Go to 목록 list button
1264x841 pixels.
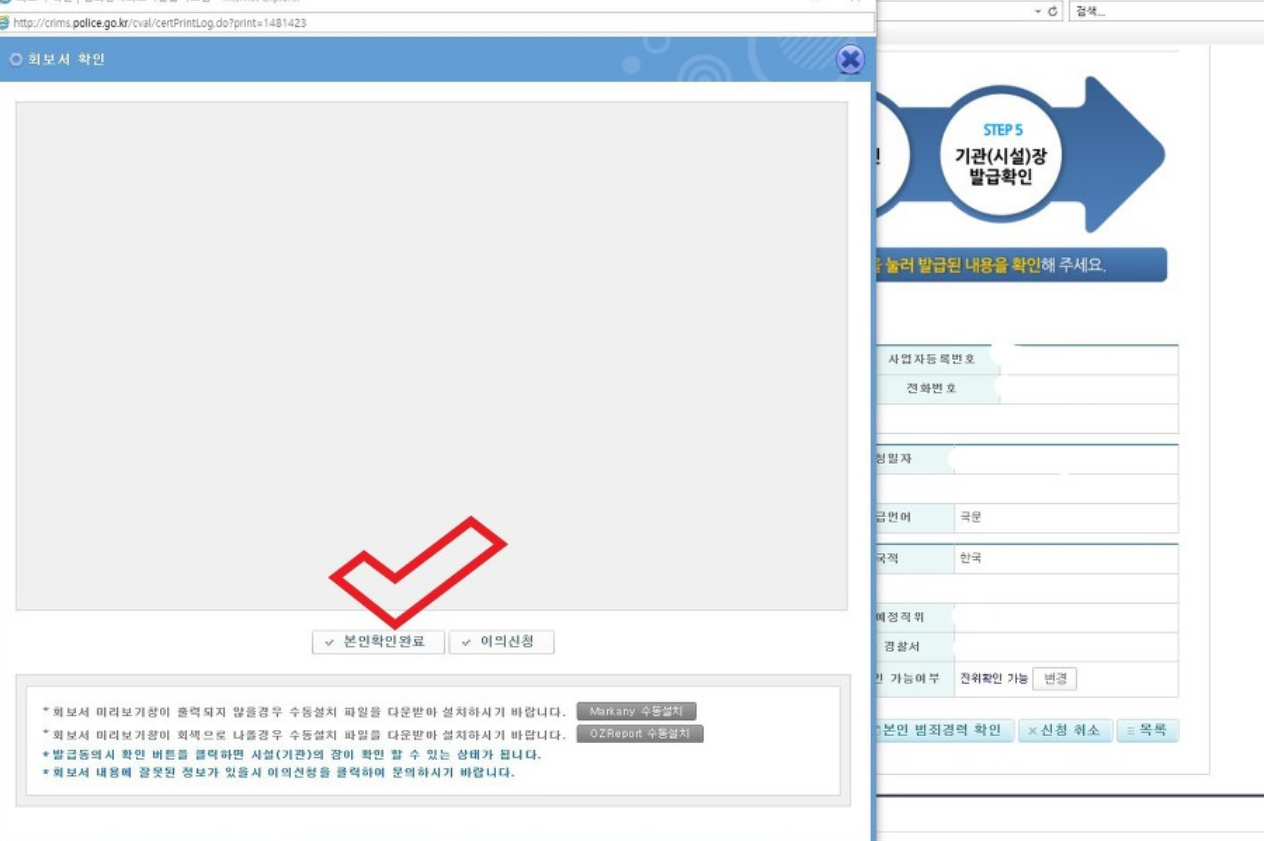coord(1148,731)
